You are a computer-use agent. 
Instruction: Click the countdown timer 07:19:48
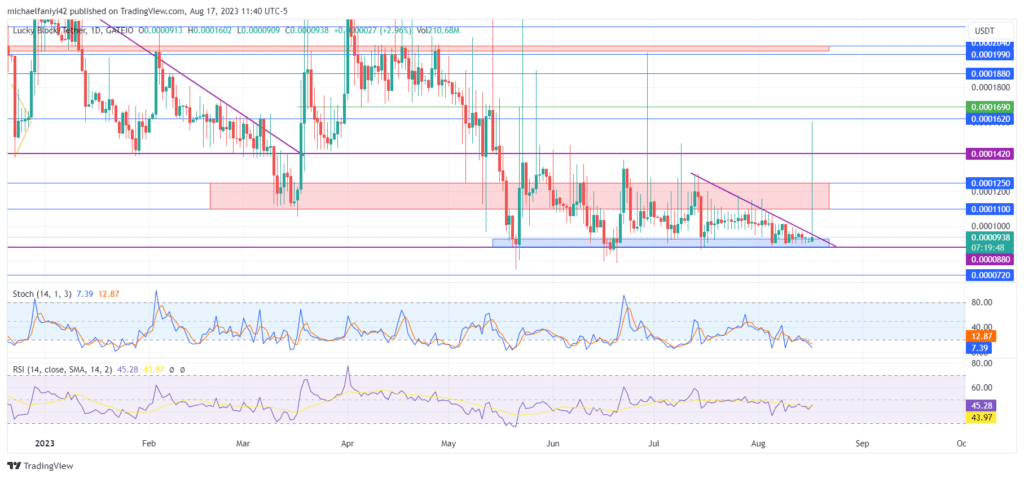click(x=990, y=248)
